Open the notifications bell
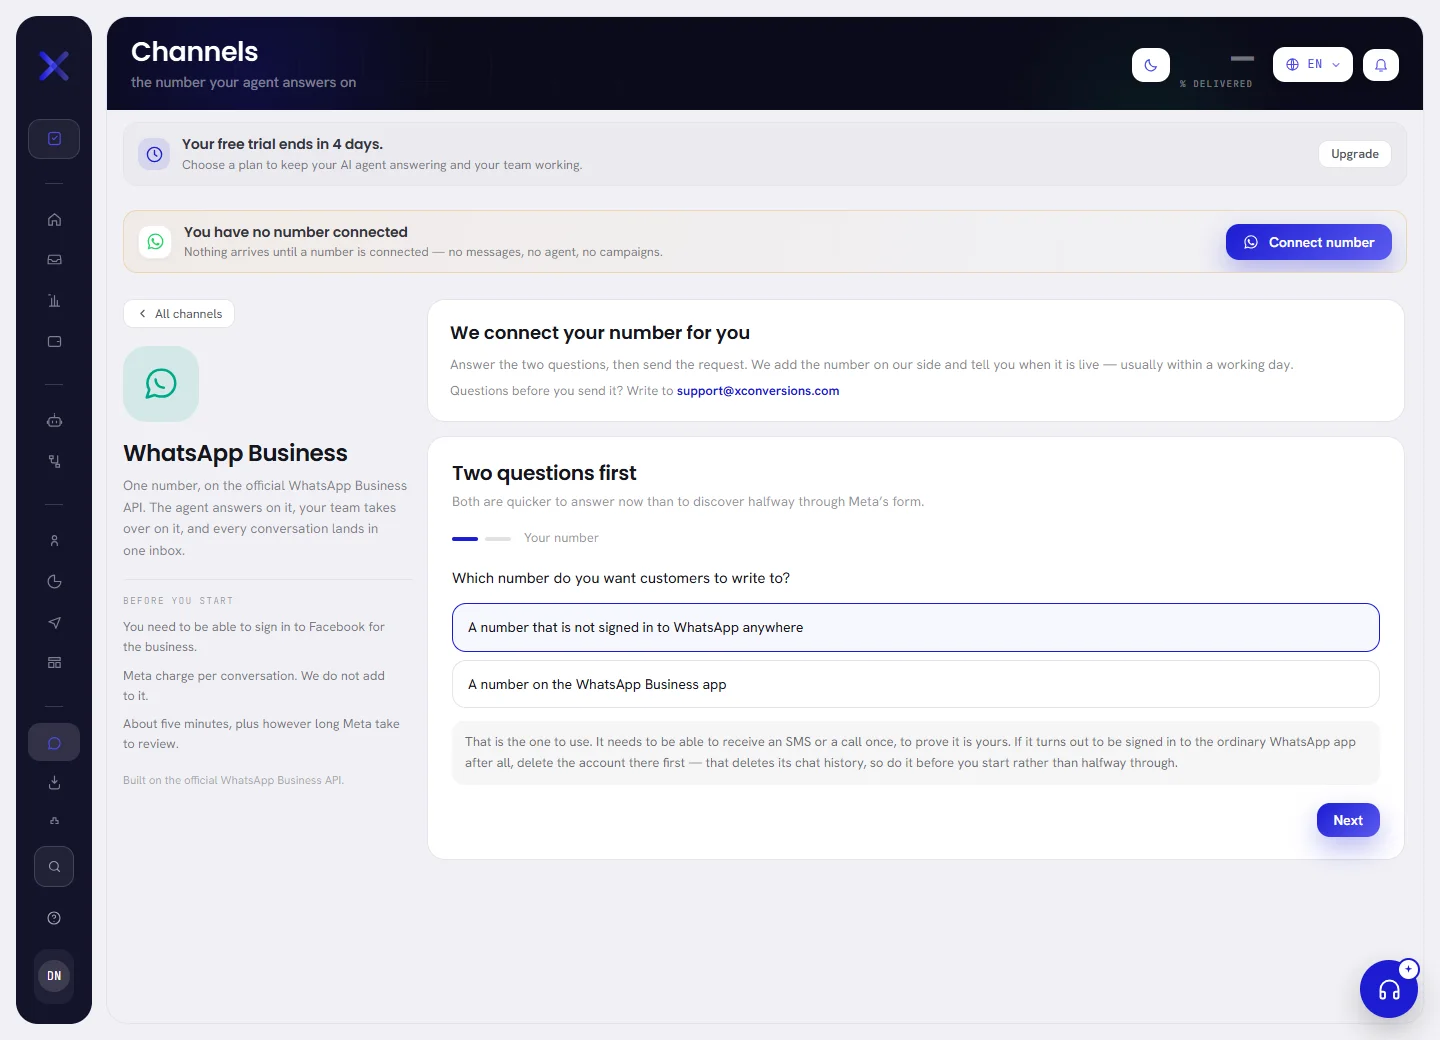 tap(1381, 65)
